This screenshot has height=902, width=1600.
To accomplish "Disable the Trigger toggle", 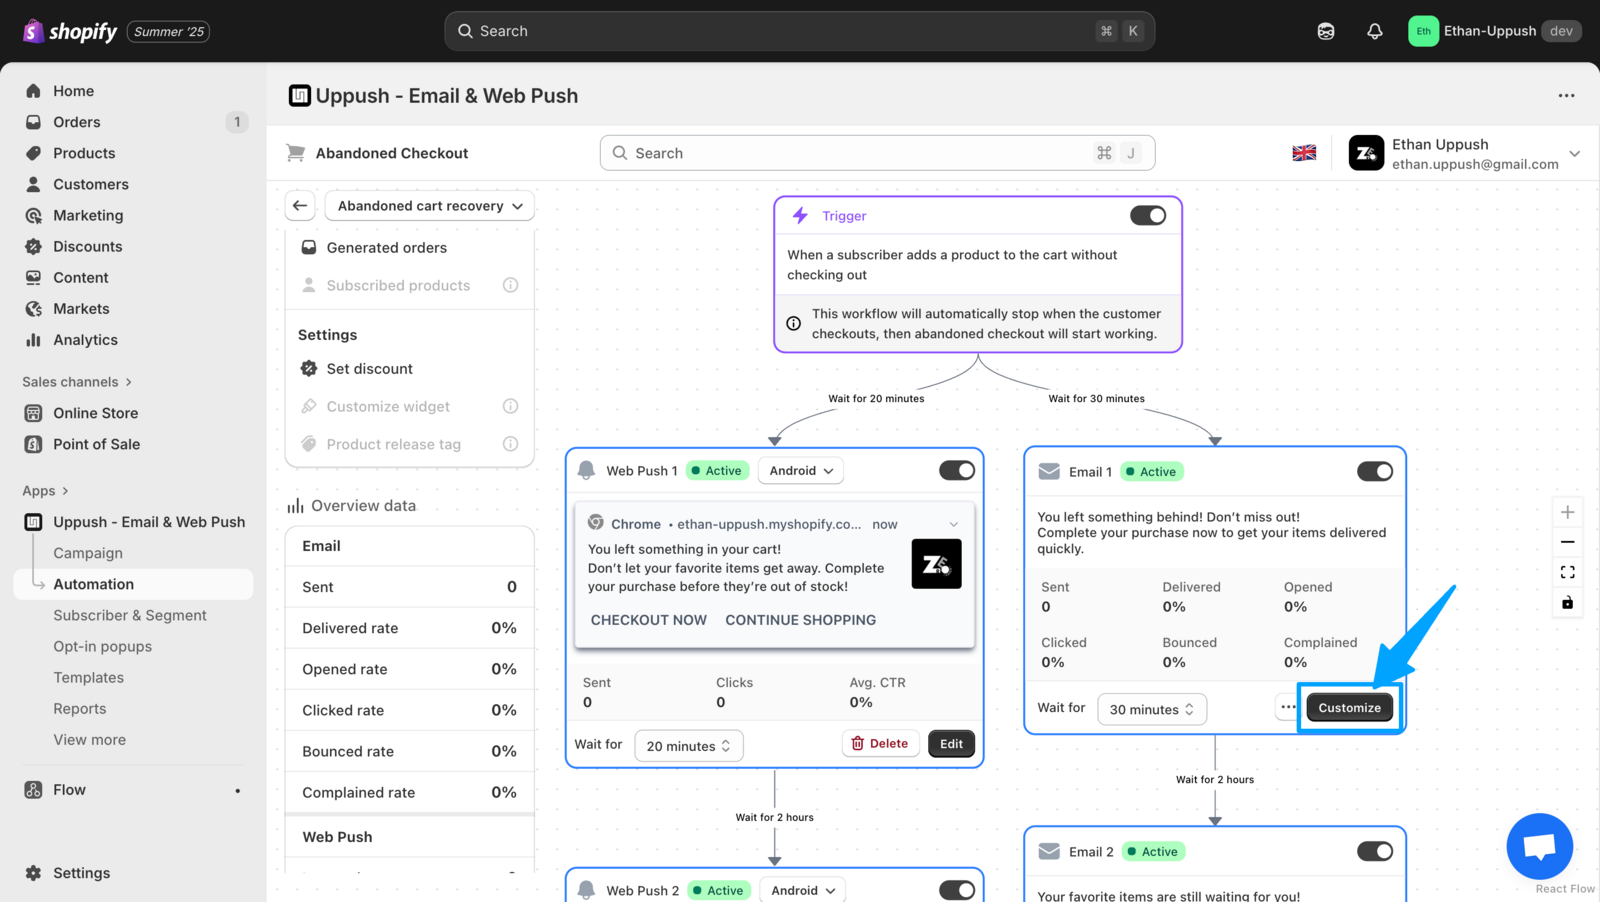I will [1147, 216].
